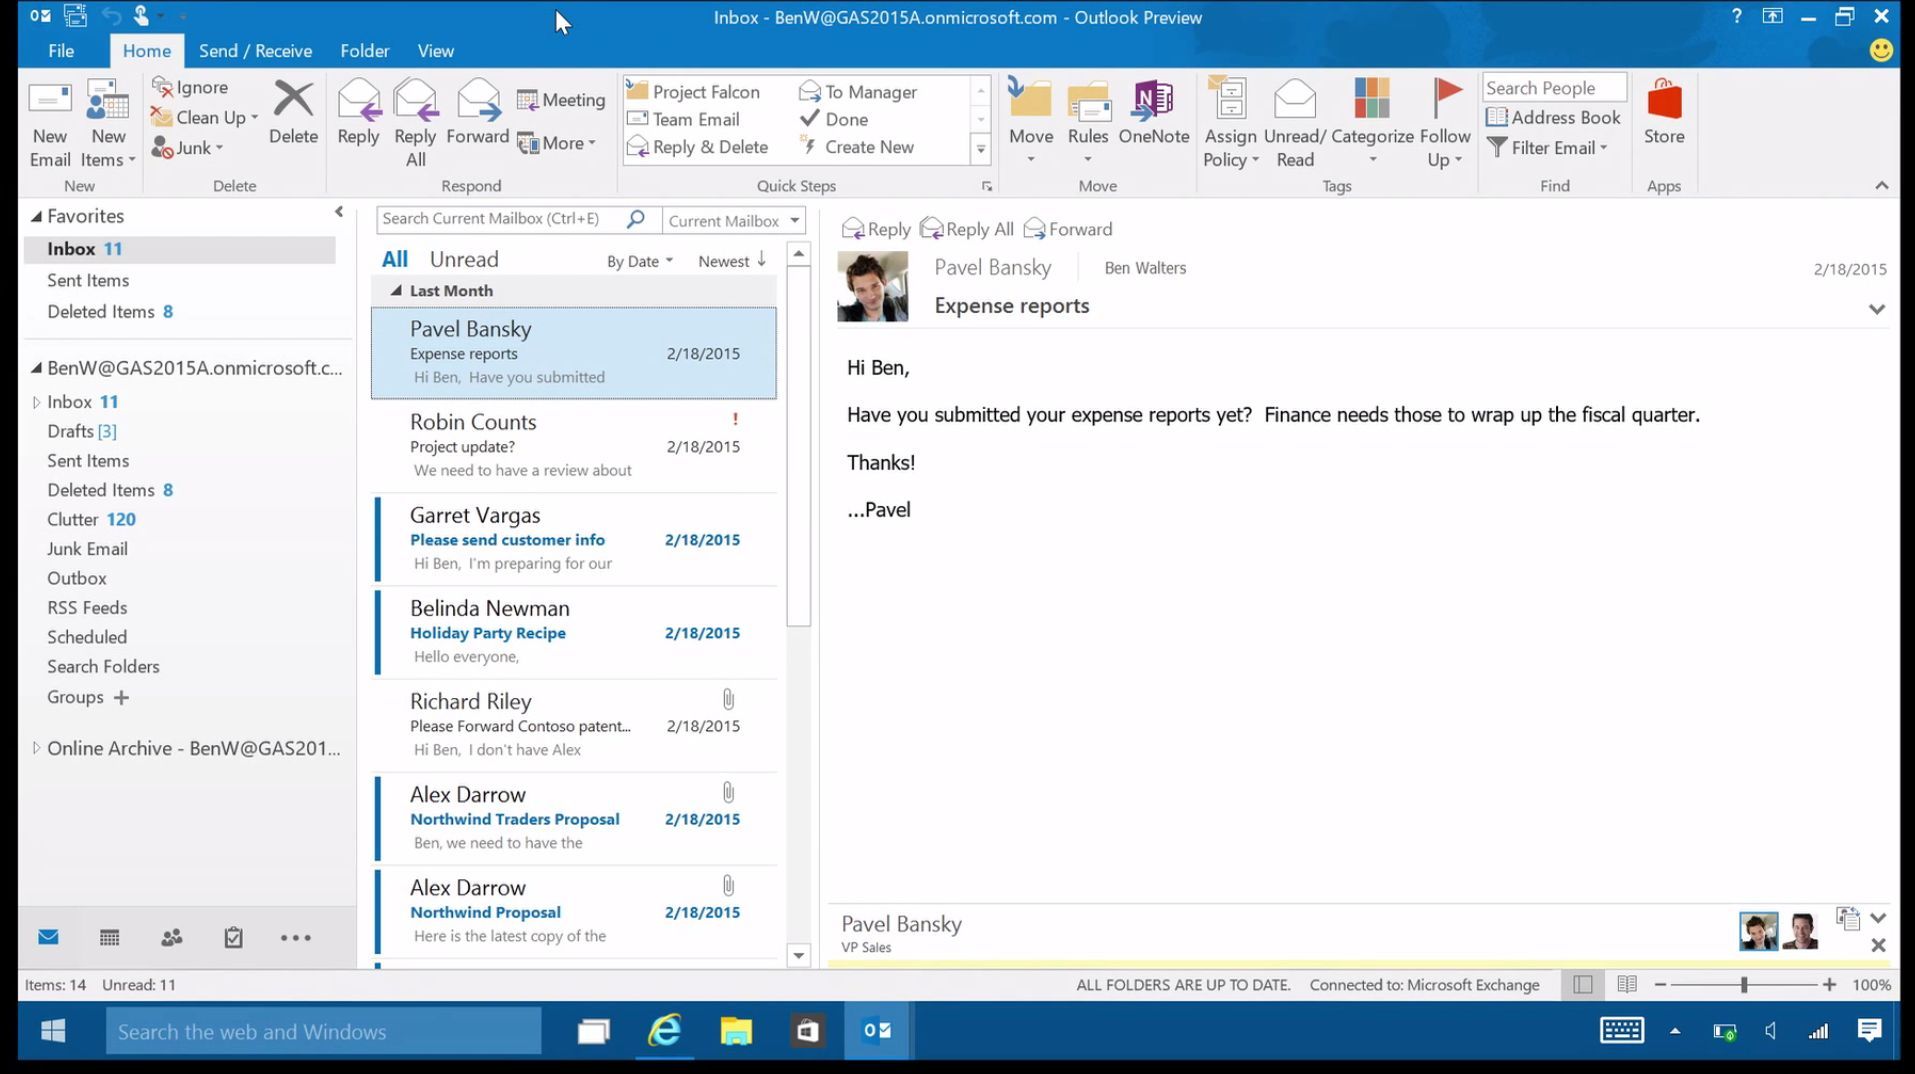Switch to Reading view in status bar

pos(1627,984)
